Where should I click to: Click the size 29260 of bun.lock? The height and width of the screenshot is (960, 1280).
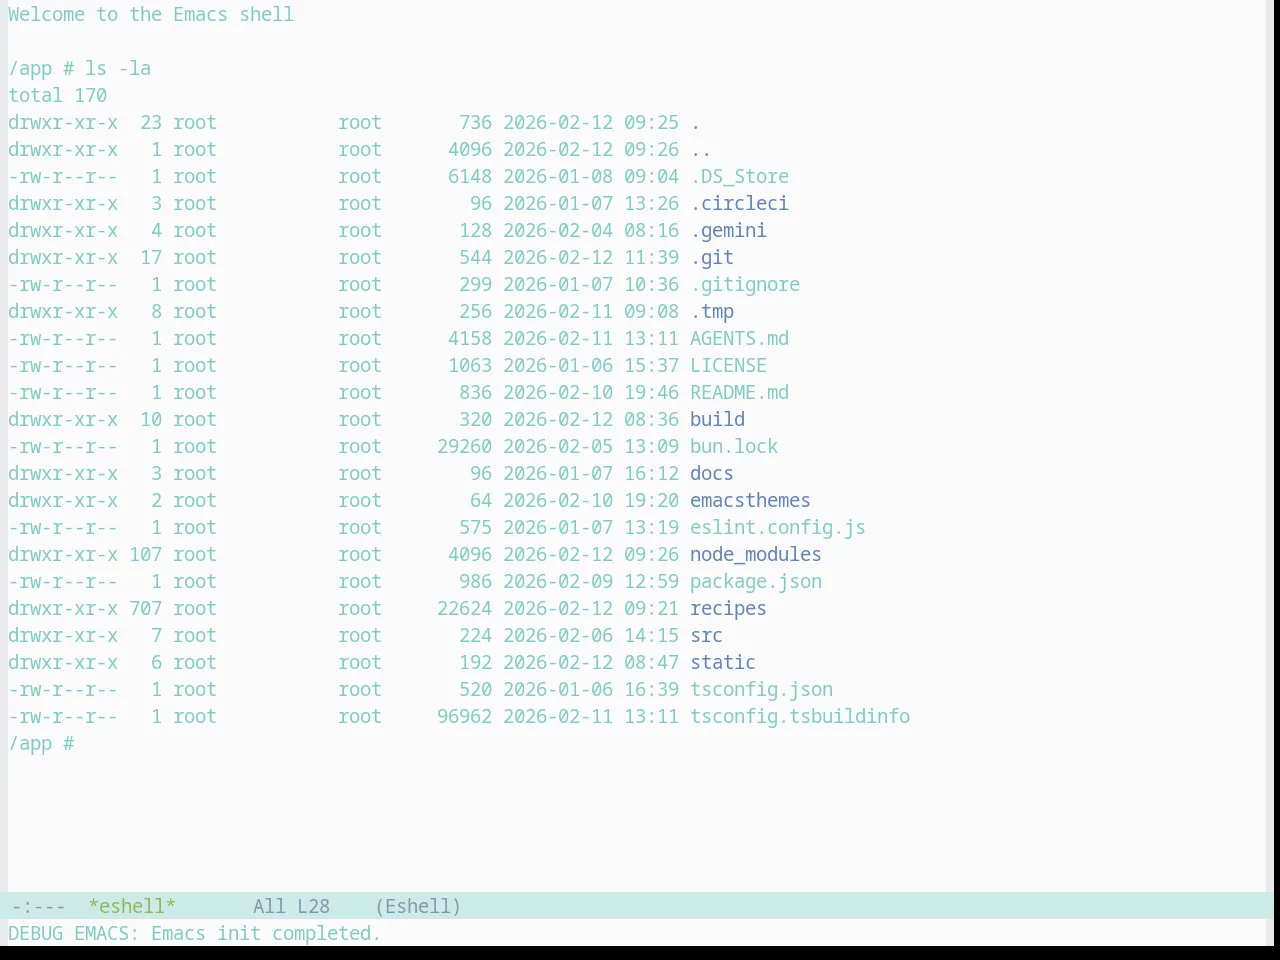point(464,447)
